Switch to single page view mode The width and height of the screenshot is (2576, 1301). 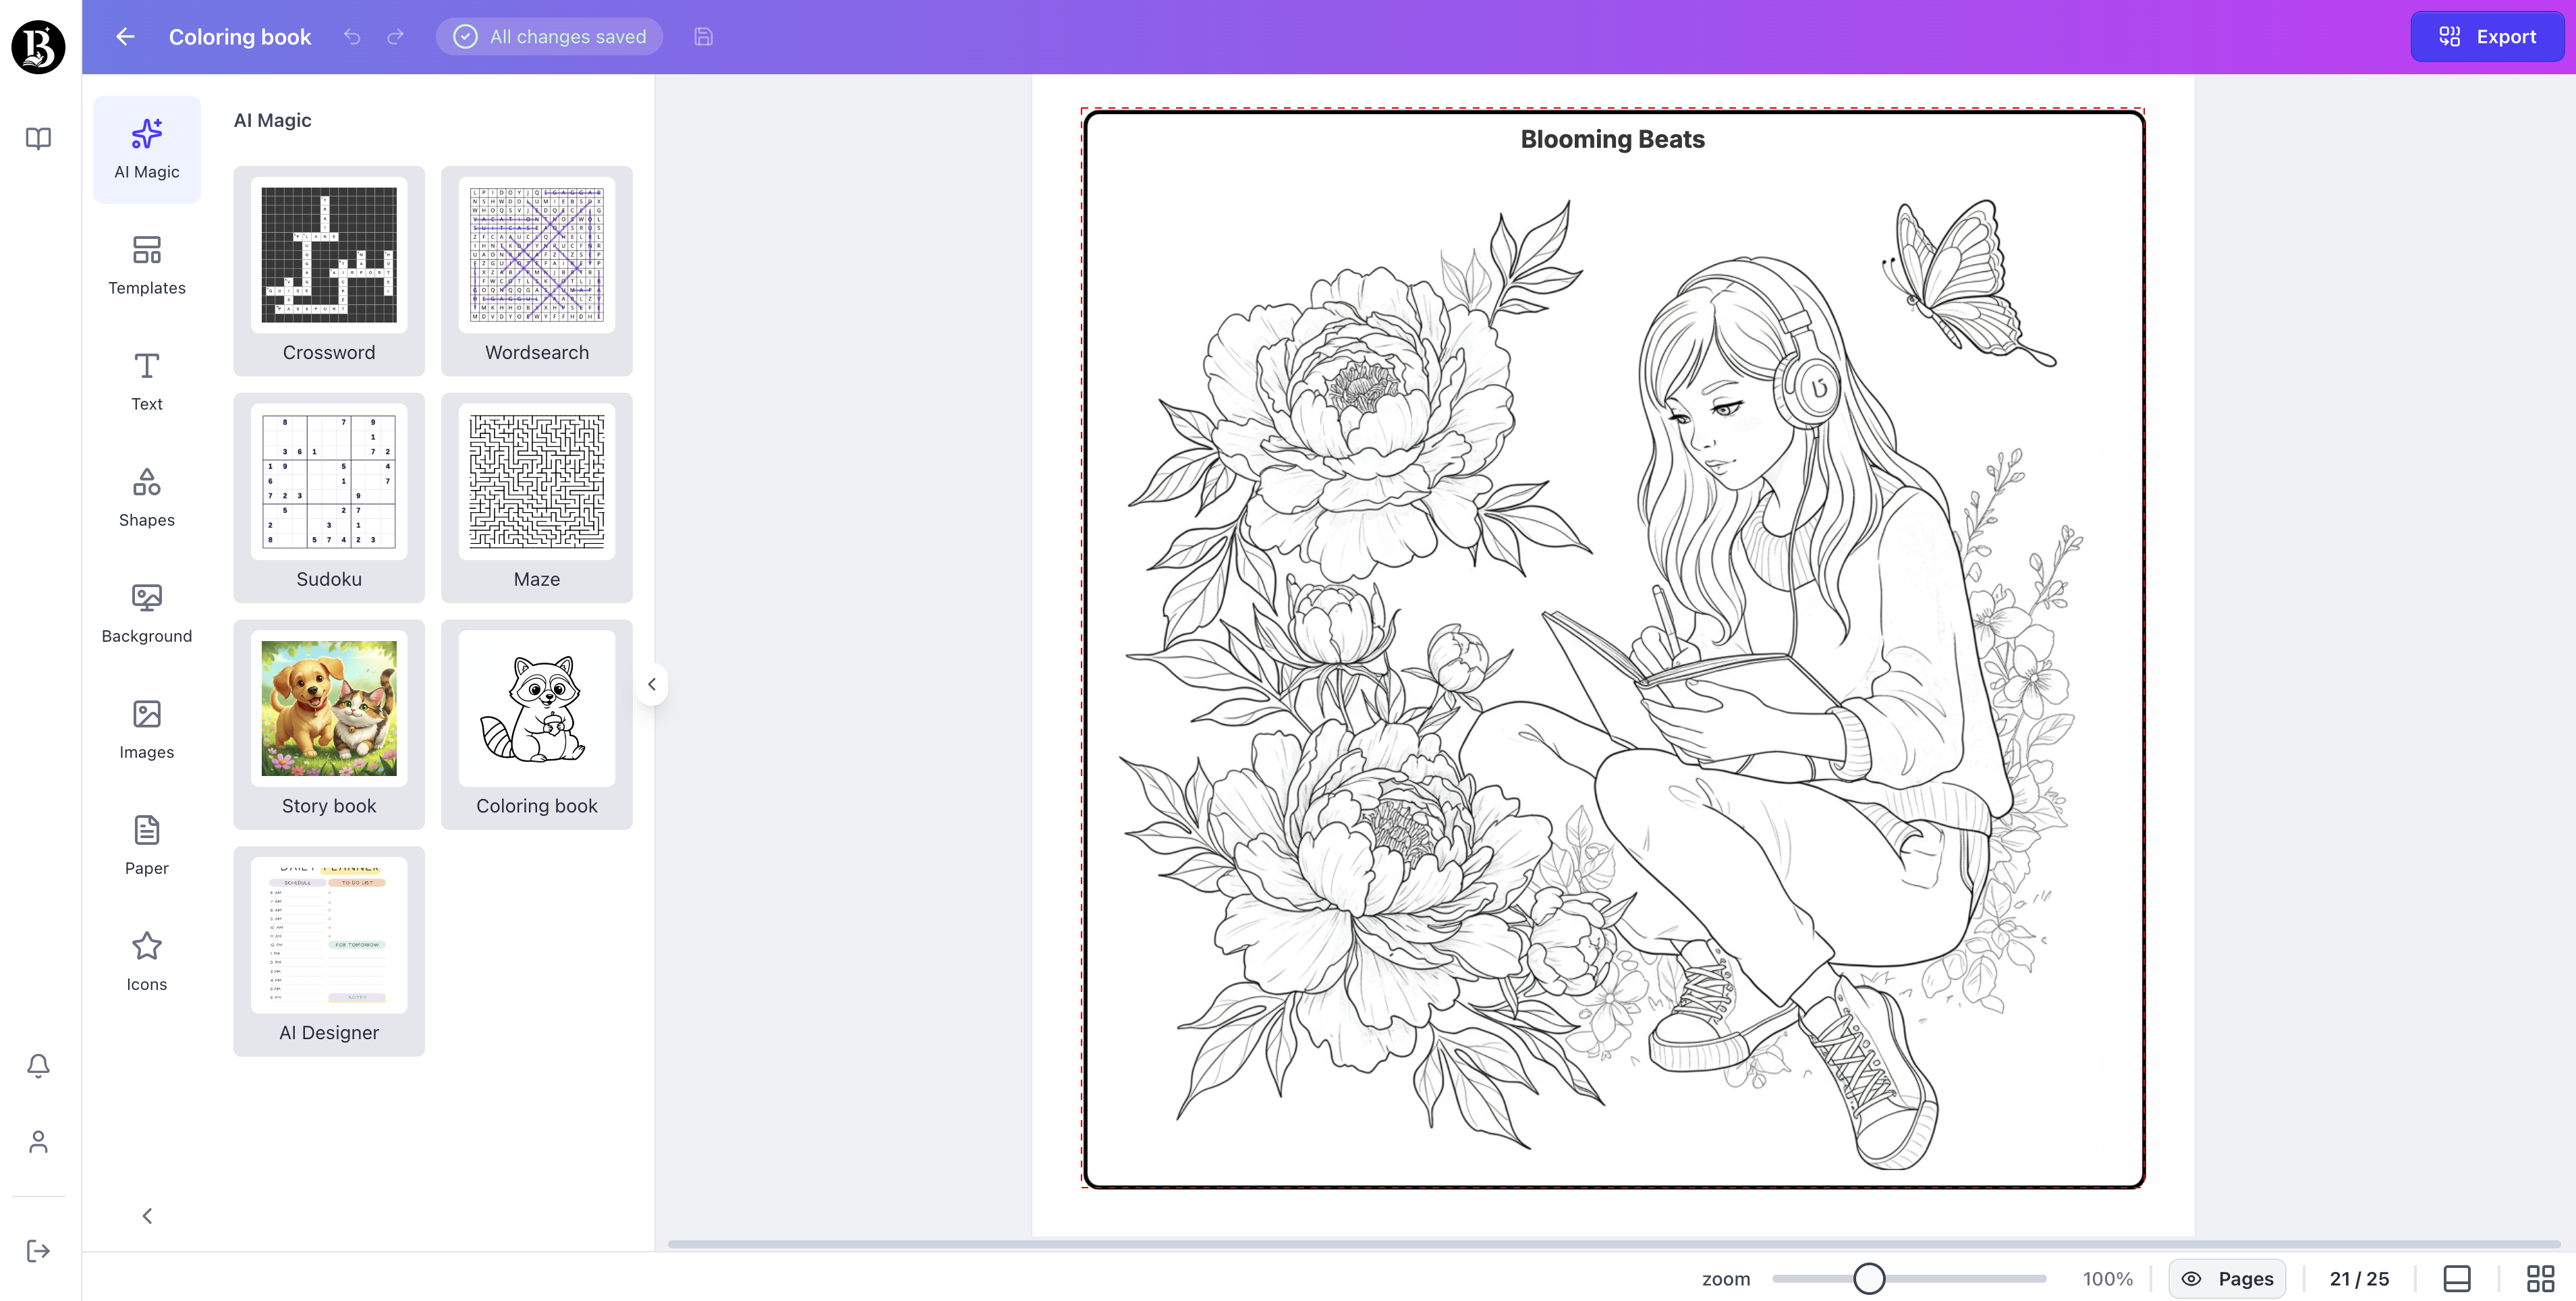pos(2457,1278)
